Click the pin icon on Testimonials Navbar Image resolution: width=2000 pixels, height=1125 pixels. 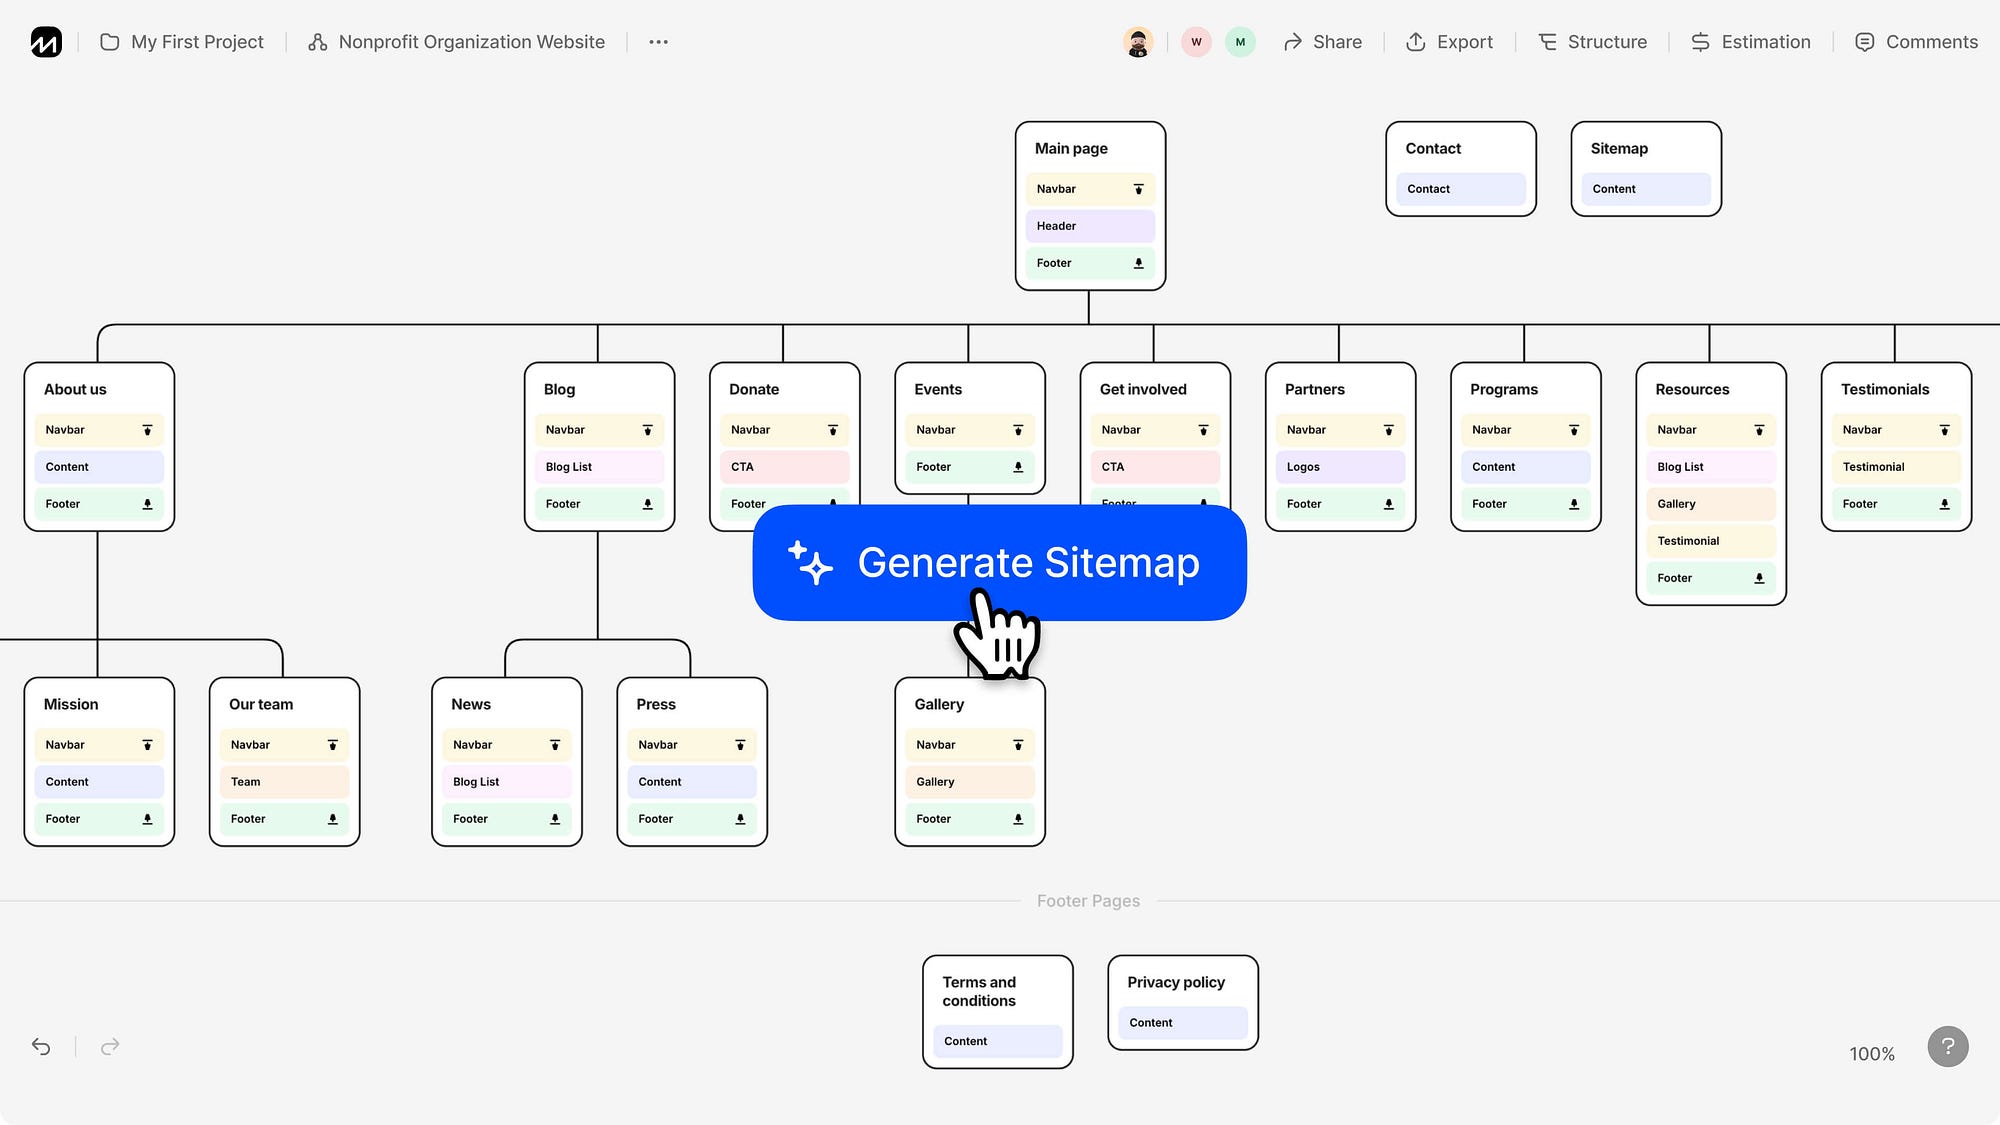[x=1944, y=430]
